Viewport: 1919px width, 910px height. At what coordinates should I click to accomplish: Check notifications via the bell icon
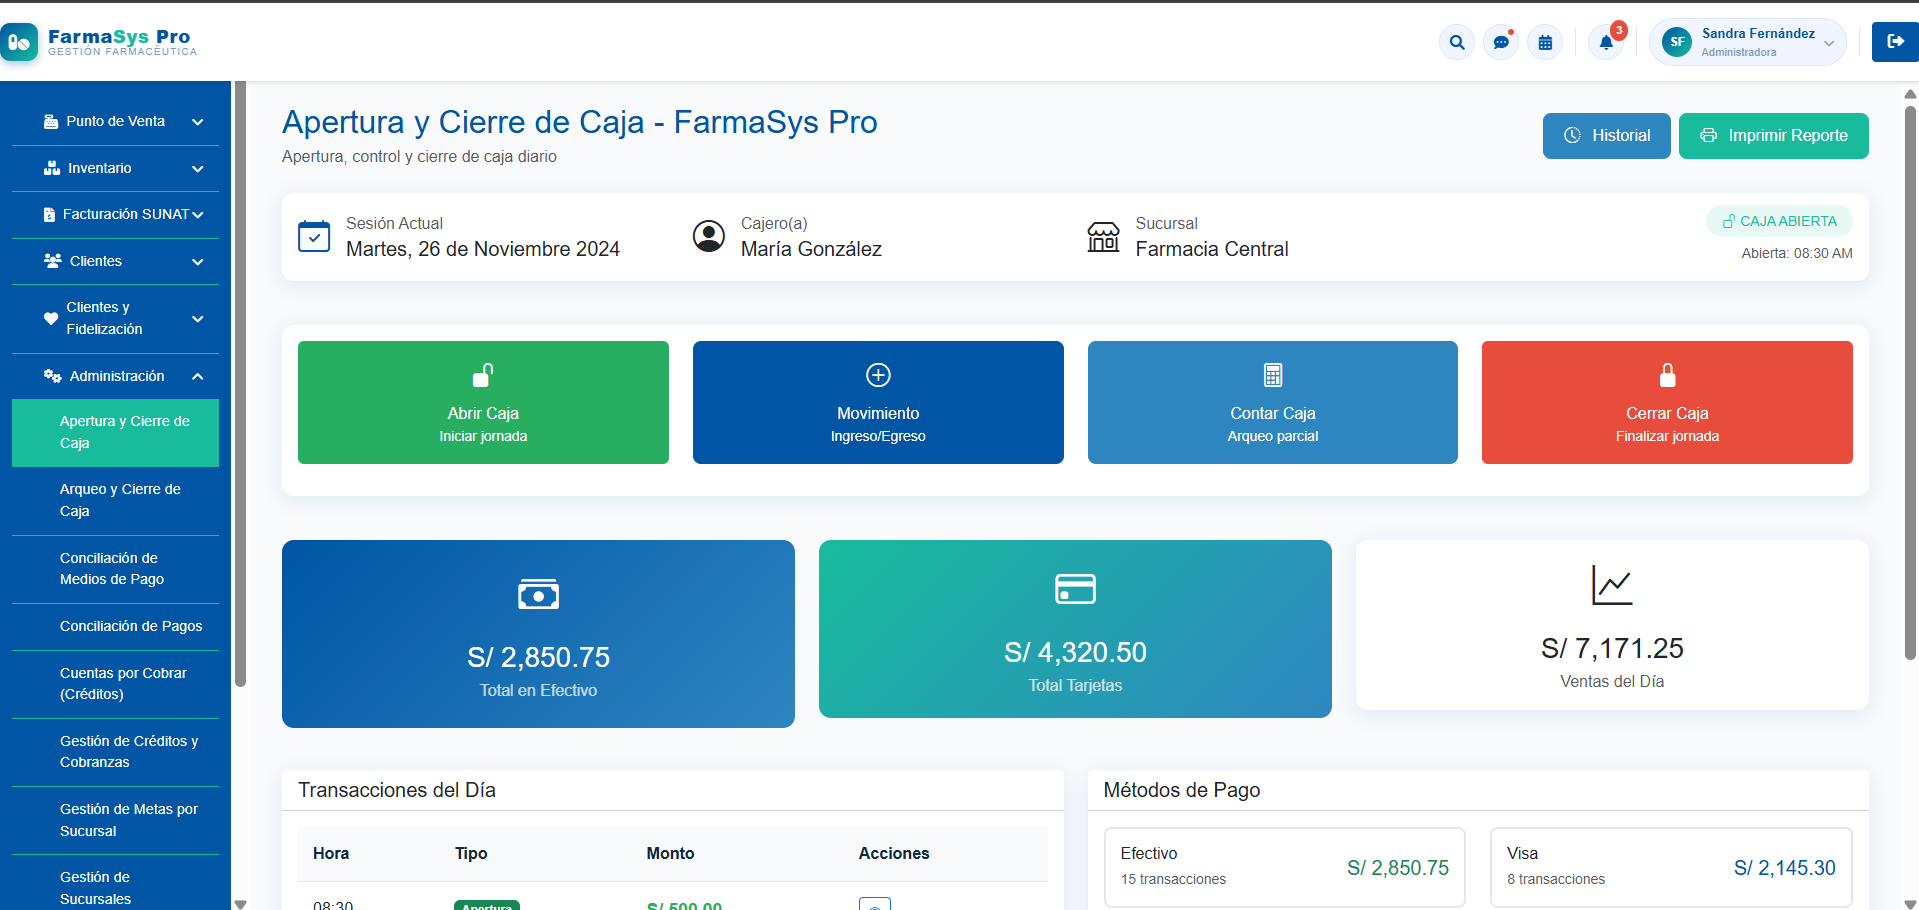click(1606, 42)
